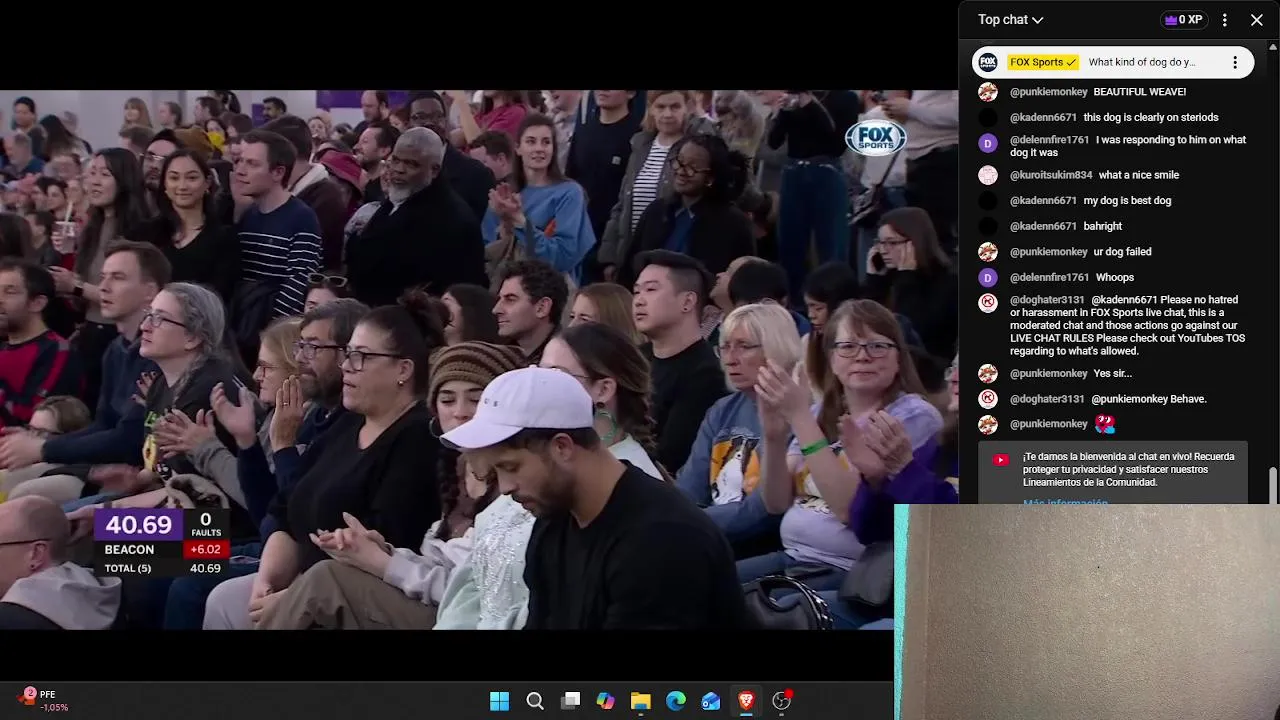Click the FOX Sports avatar in pinned message
The height and width of the screenshot is (720, 1280).
point(988,62)
